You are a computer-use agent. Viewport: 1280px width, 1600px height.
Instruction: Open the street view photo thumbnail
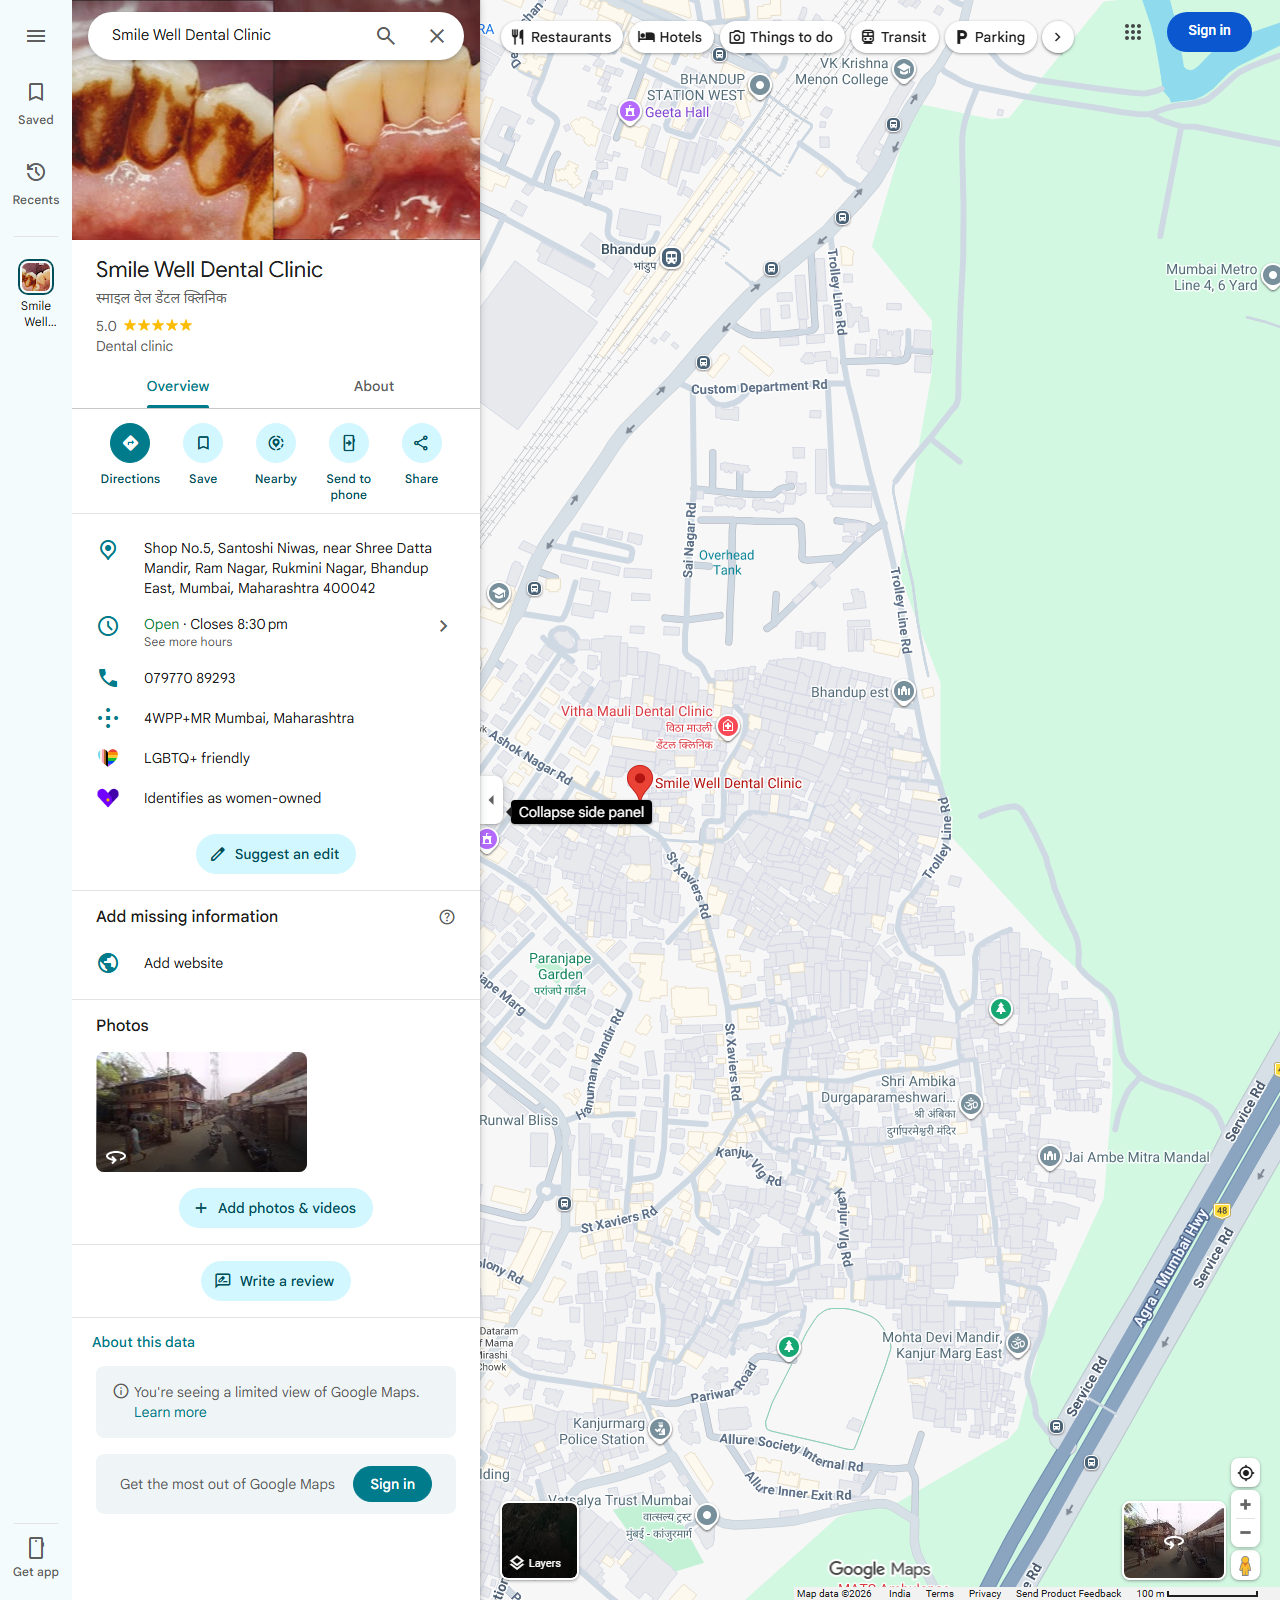click(201, 1112)
